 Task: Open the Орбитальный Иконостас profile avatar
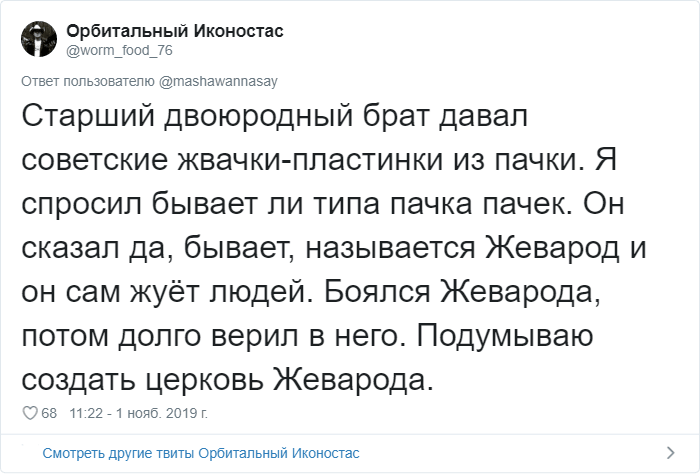tap(37, 40)
